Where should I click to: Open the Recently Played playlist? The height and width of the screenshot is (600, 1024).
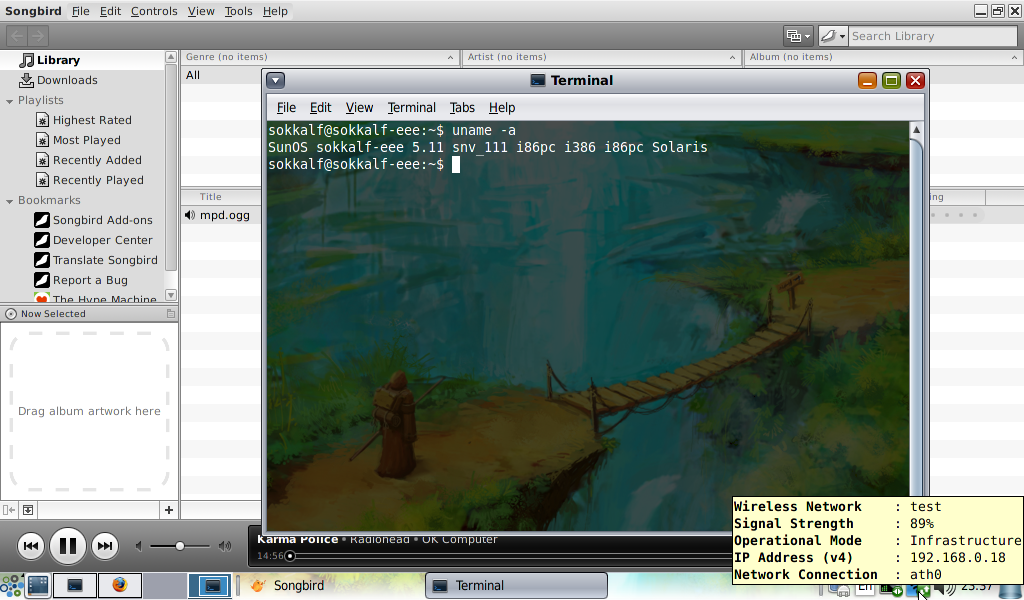point(98,180)
